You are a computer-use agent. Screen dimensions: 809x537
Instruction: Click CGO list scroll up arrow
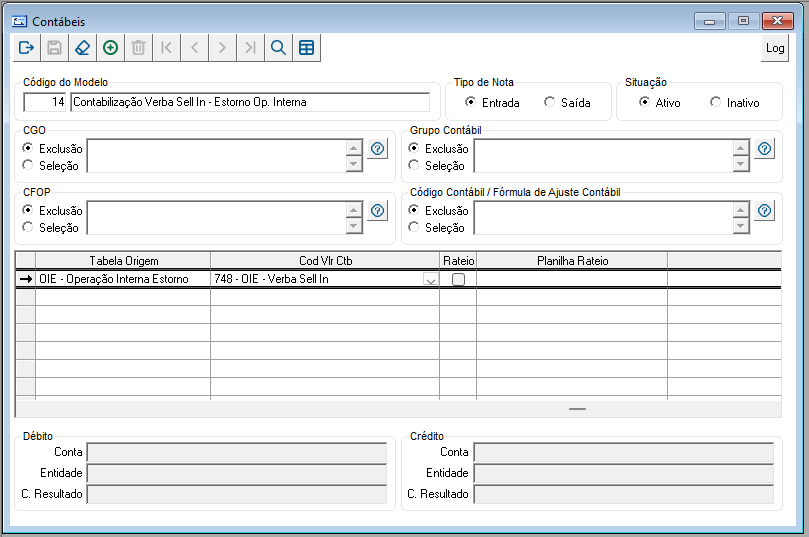[x=354, y=149]
